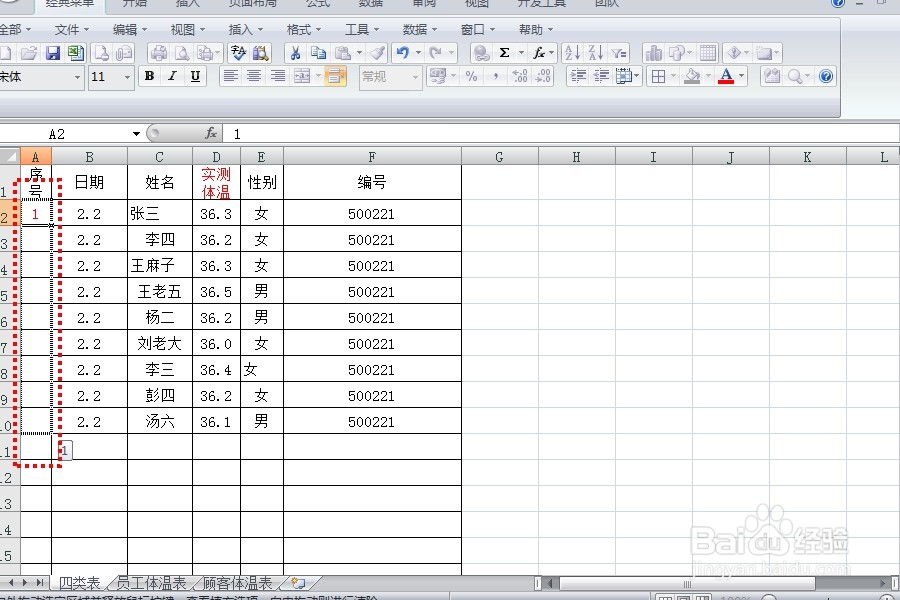
Task: Click the Format Painter brush icon
Action: coord(378,52)
